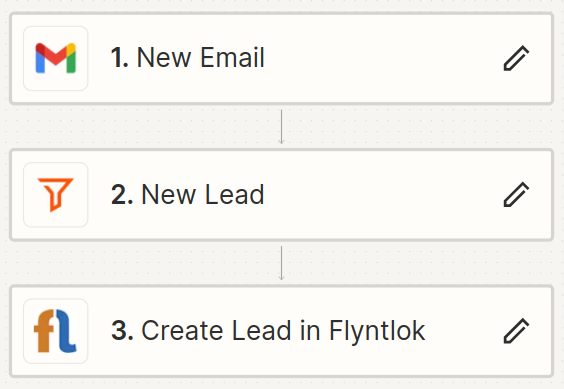Image resolution: width=564 pixels, height=389 pixels.
Task: Select the New Email step title text
Action: 201,58
